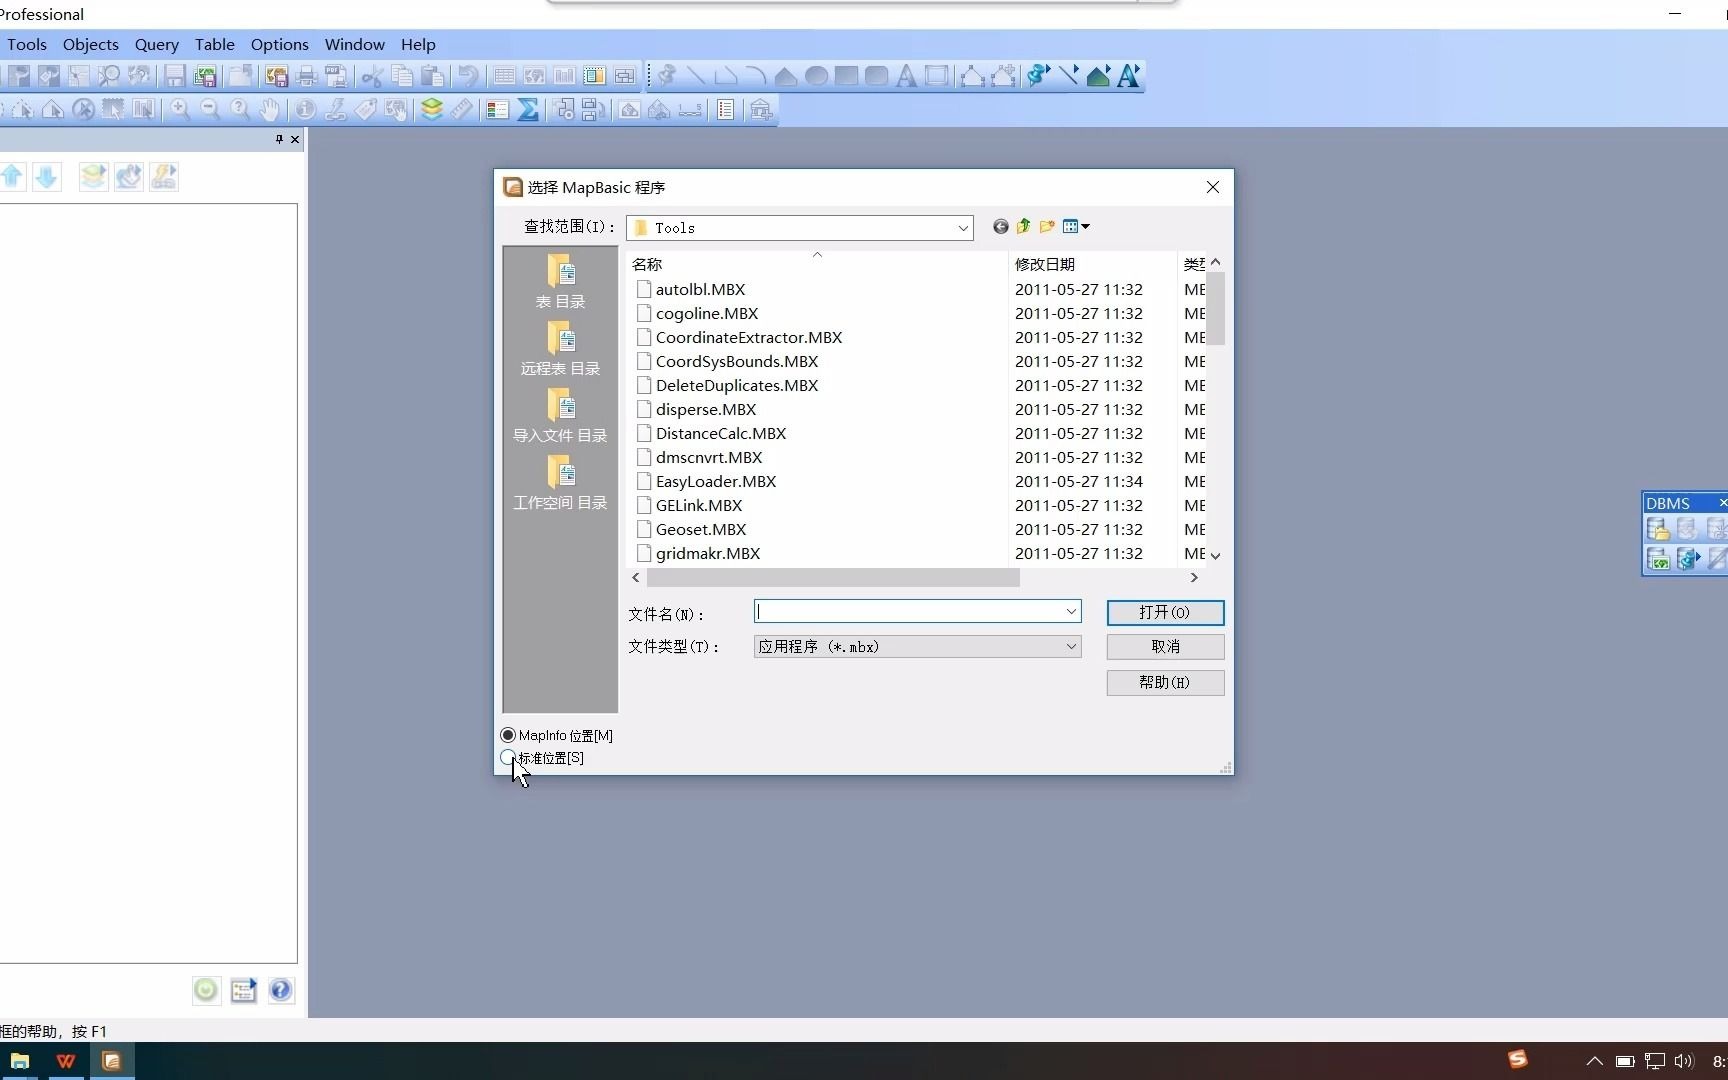Click the Statistics sigma icon
1728x1080 pixels.
(528, 109)
